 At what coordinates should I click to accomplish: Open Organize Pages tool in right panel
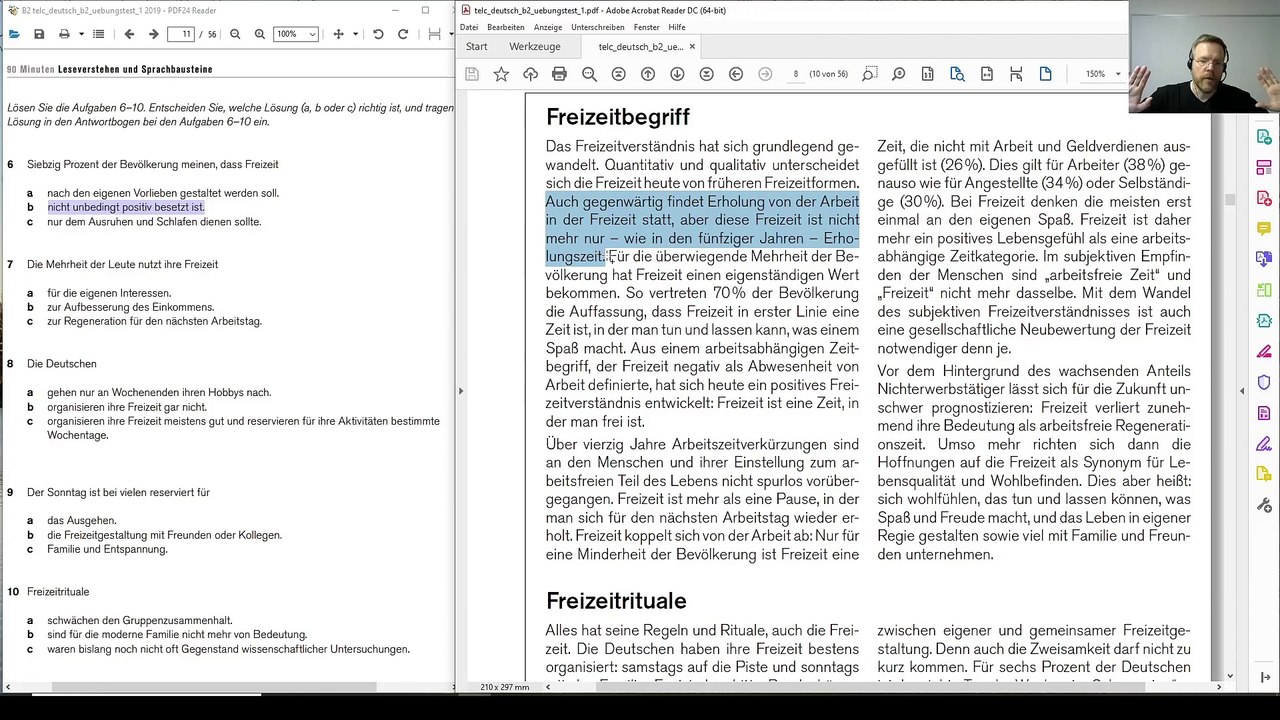[1264, 167]
